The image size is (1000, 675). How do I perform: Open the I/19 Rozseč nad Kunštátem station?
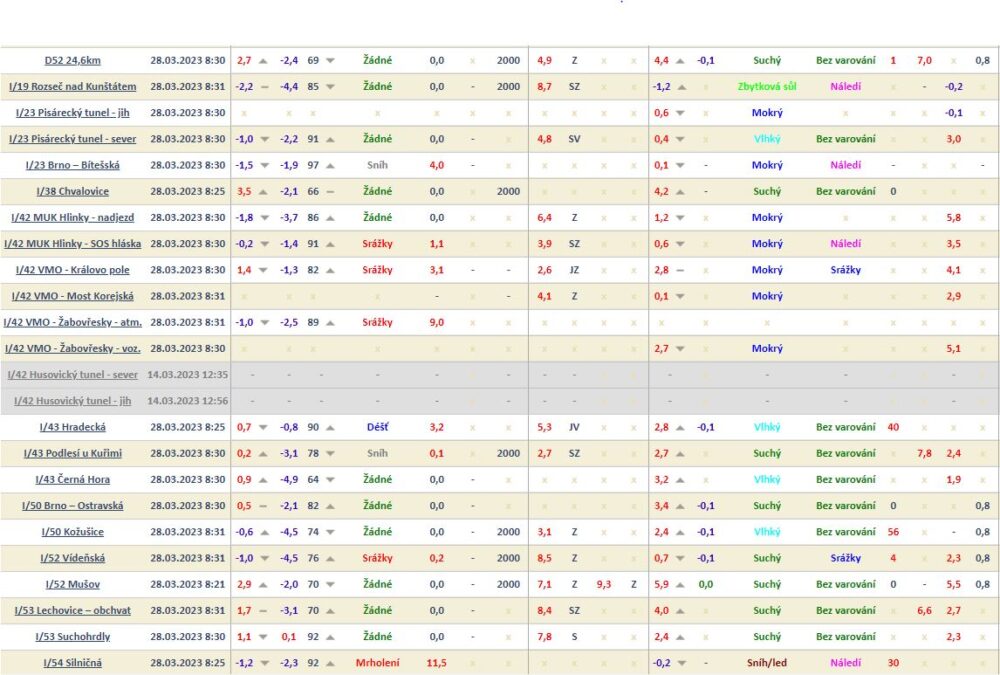(x=72, y=87)
